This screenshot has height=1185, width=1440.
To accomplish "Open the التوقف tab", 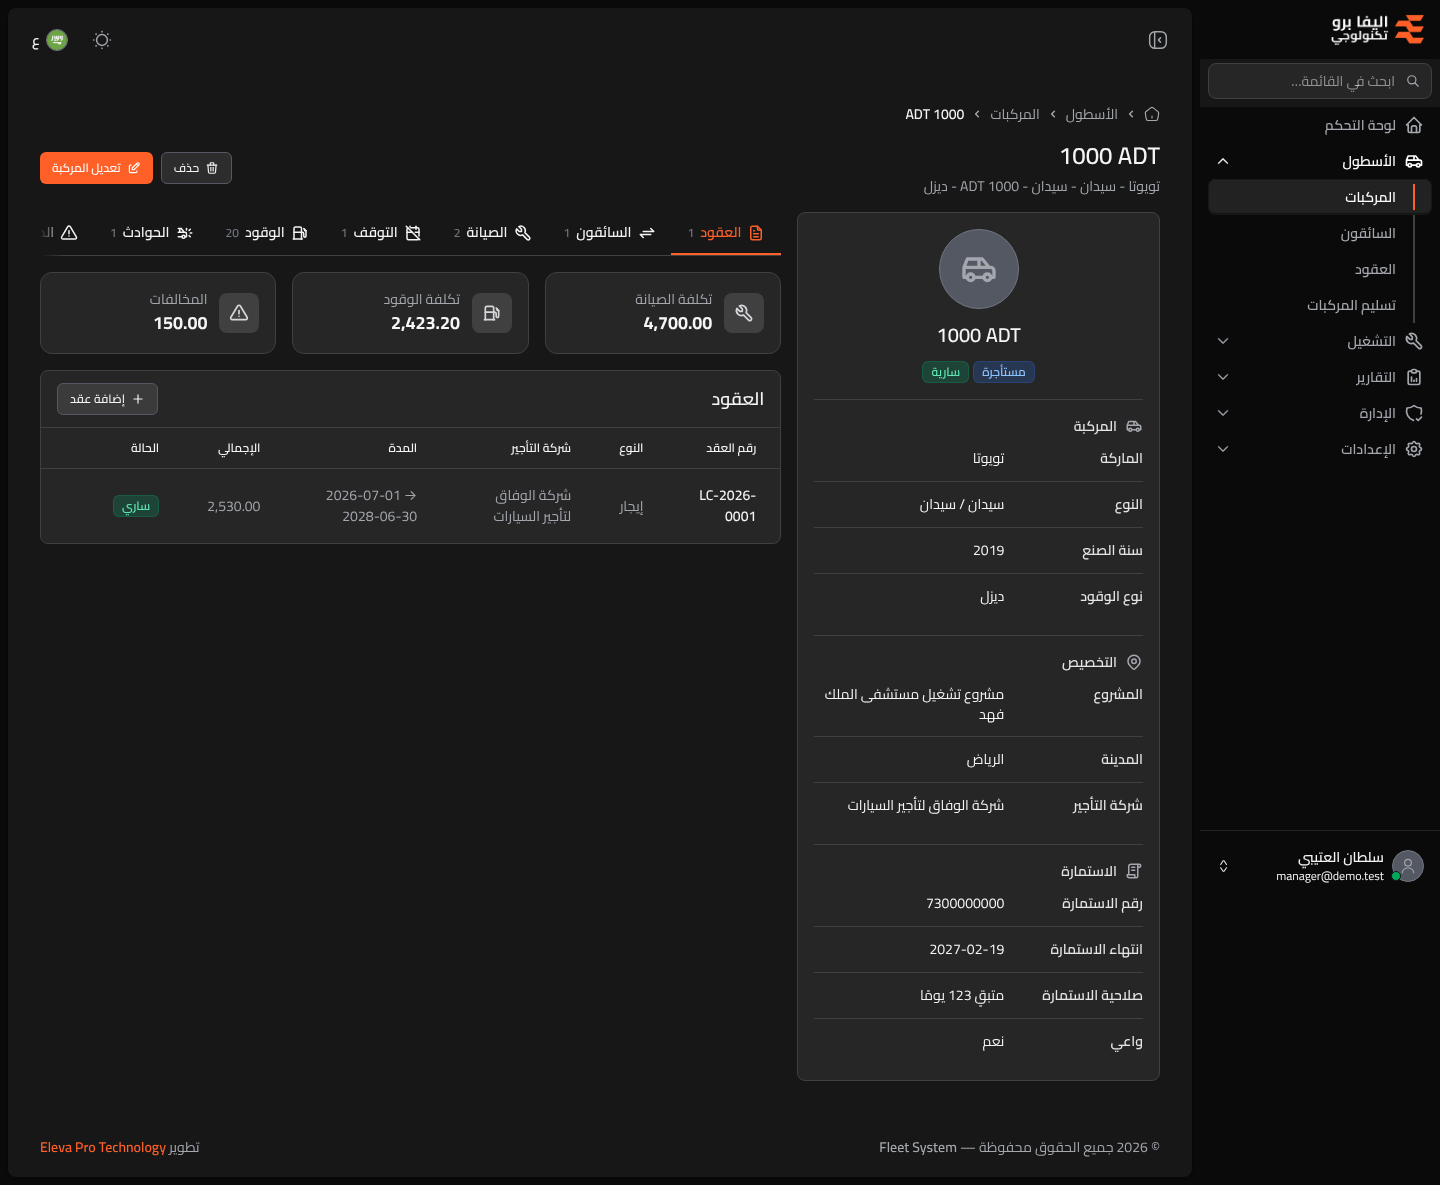I will click(x=381, y=233).
